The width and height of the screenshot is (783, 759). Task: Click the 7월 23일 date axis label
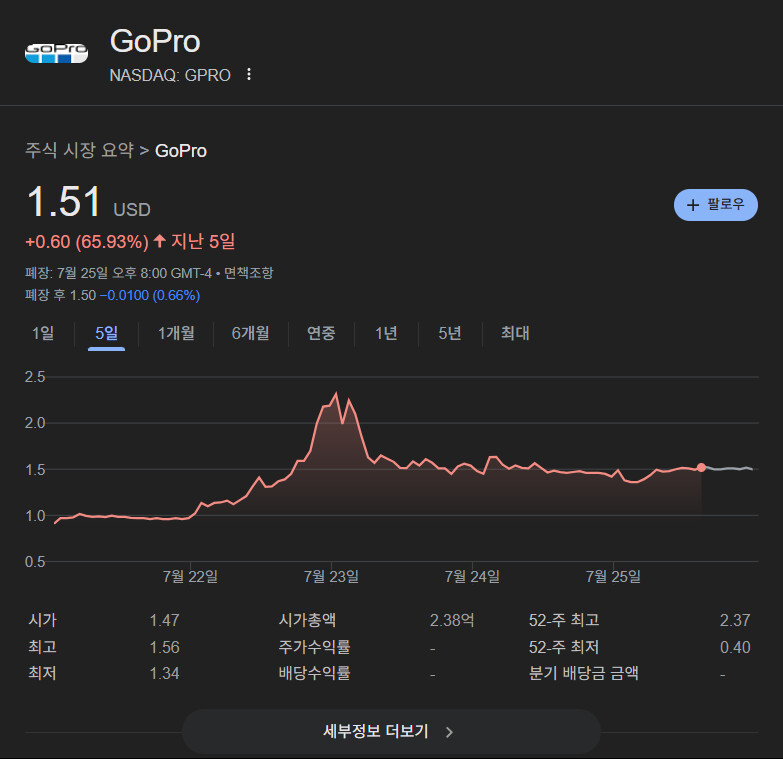331,577
